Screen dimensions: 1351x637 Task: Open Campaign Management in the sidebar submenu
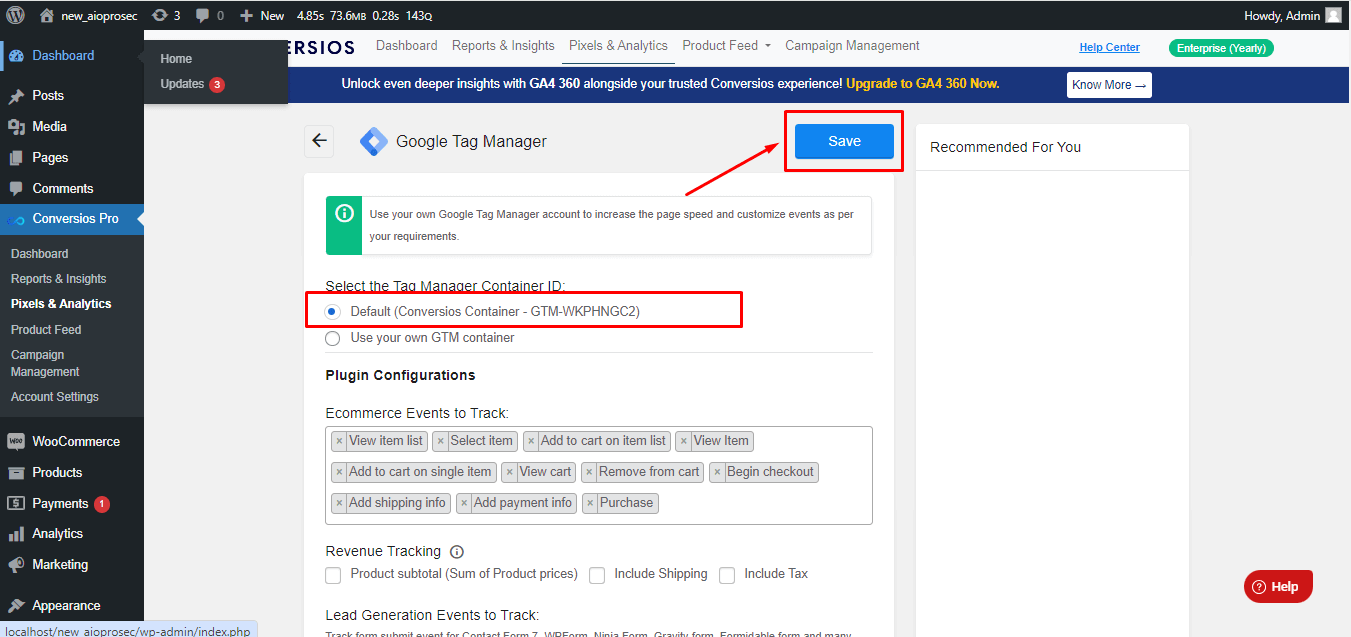45,363
